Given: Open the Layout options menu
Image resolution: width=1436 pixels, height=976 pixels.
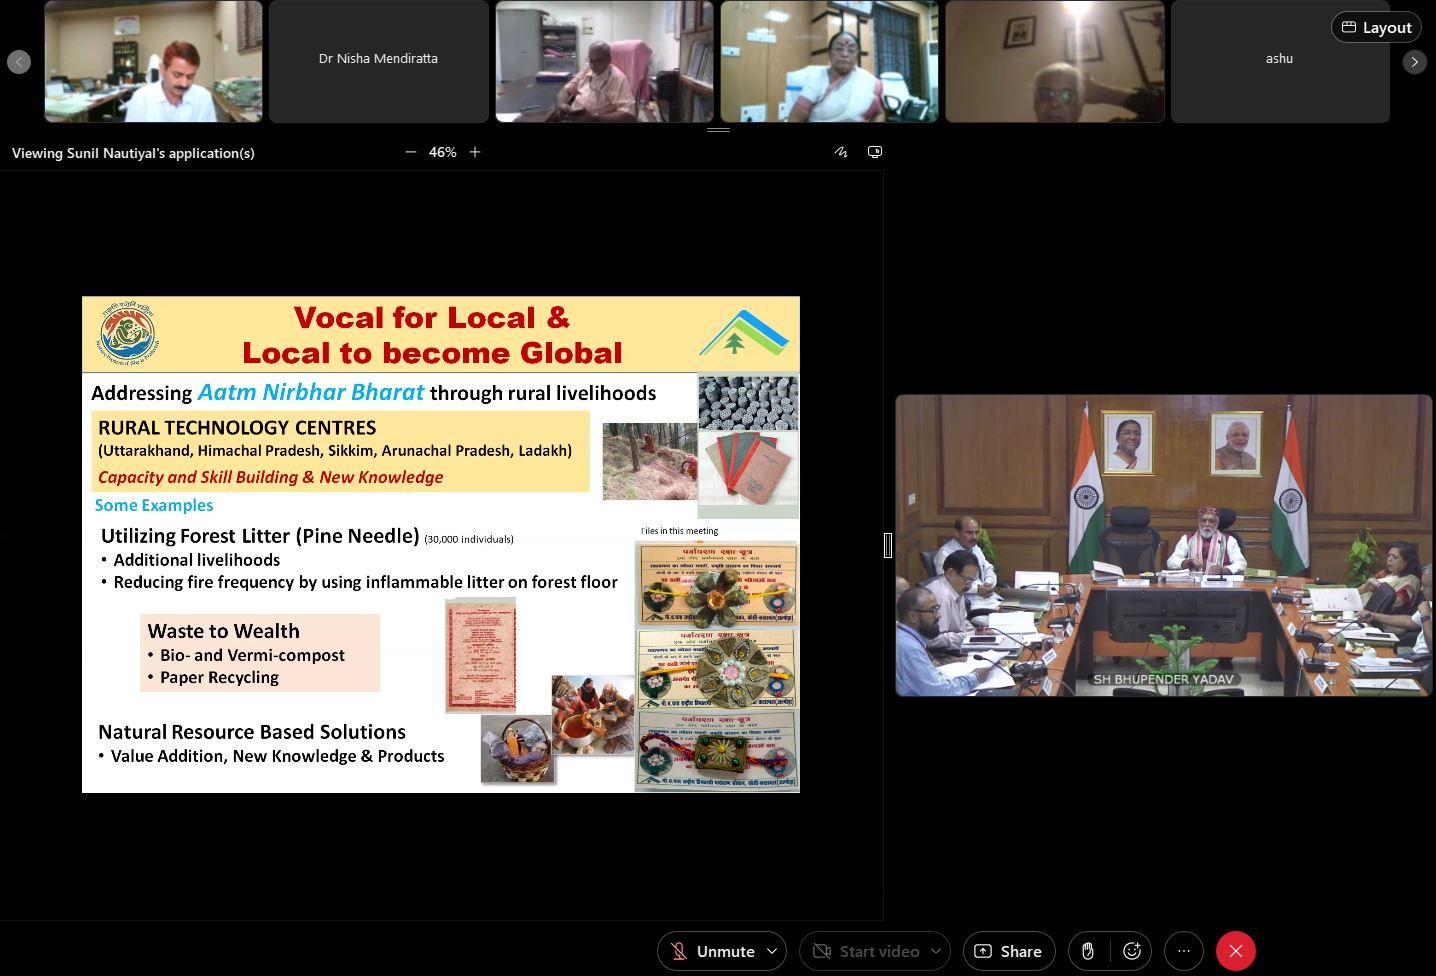Looking at the screenshot, I should click(1376, 27).
